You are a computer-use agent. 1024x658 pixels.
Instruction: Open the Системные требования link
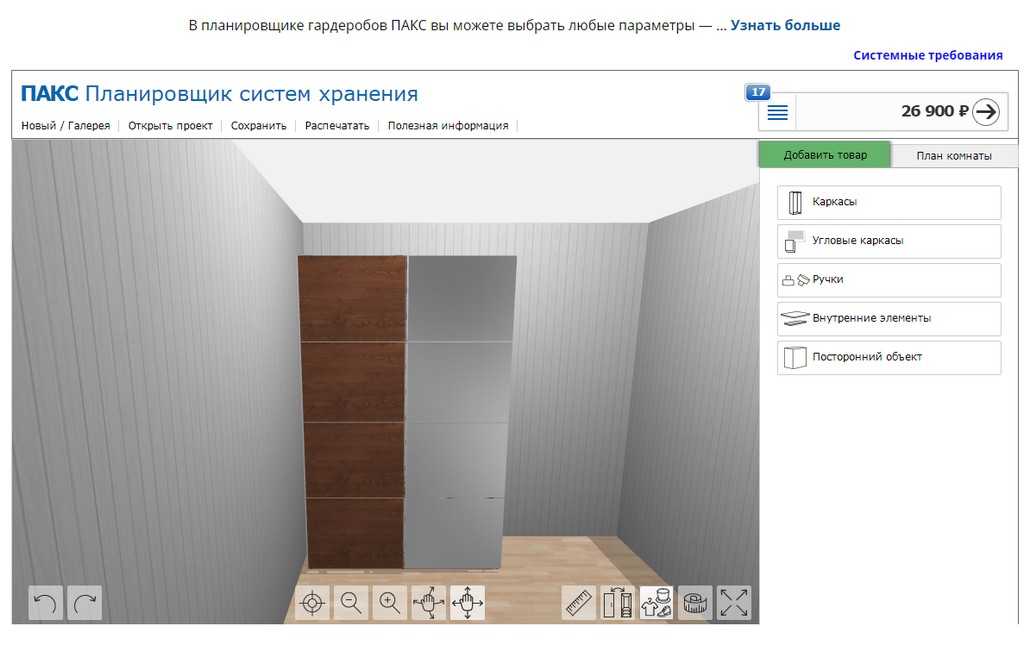(927, 56)
